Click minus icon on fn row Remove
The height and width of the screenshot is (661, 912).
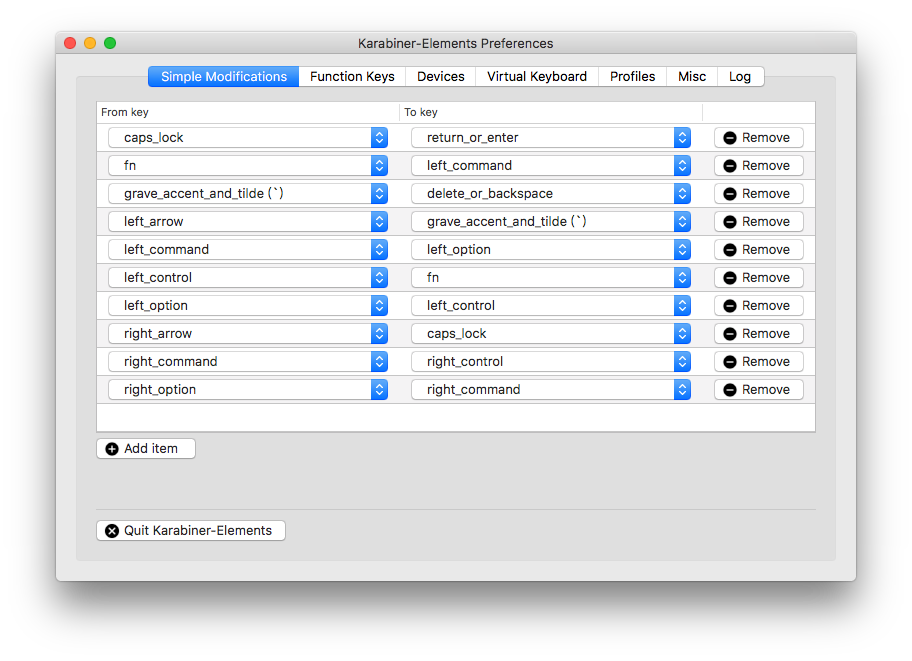730,166
